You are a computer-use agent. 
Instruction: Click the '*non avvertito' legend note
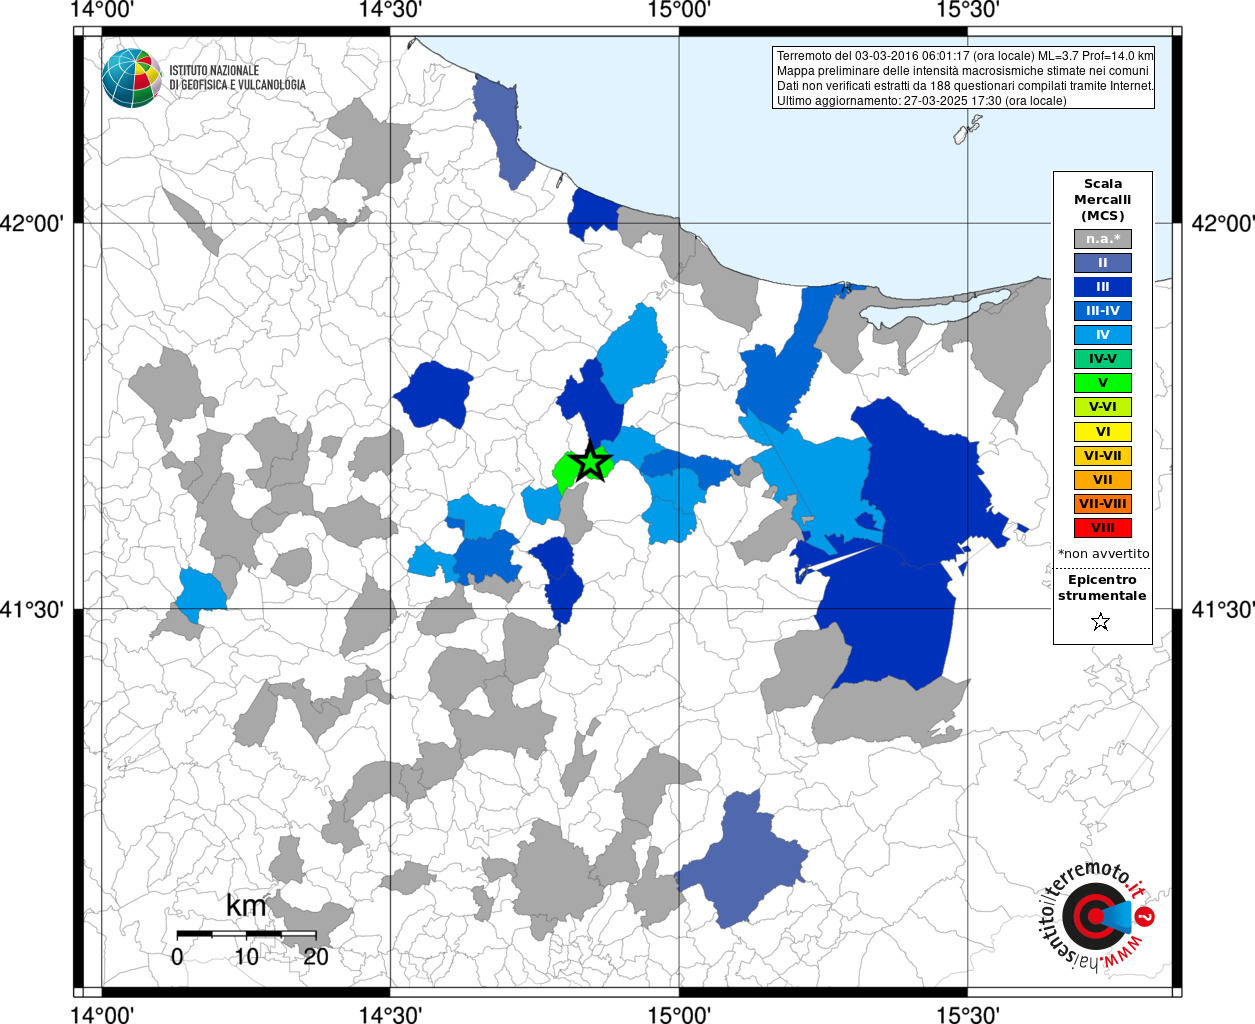pyautogui.click(x=1103, y=554)
